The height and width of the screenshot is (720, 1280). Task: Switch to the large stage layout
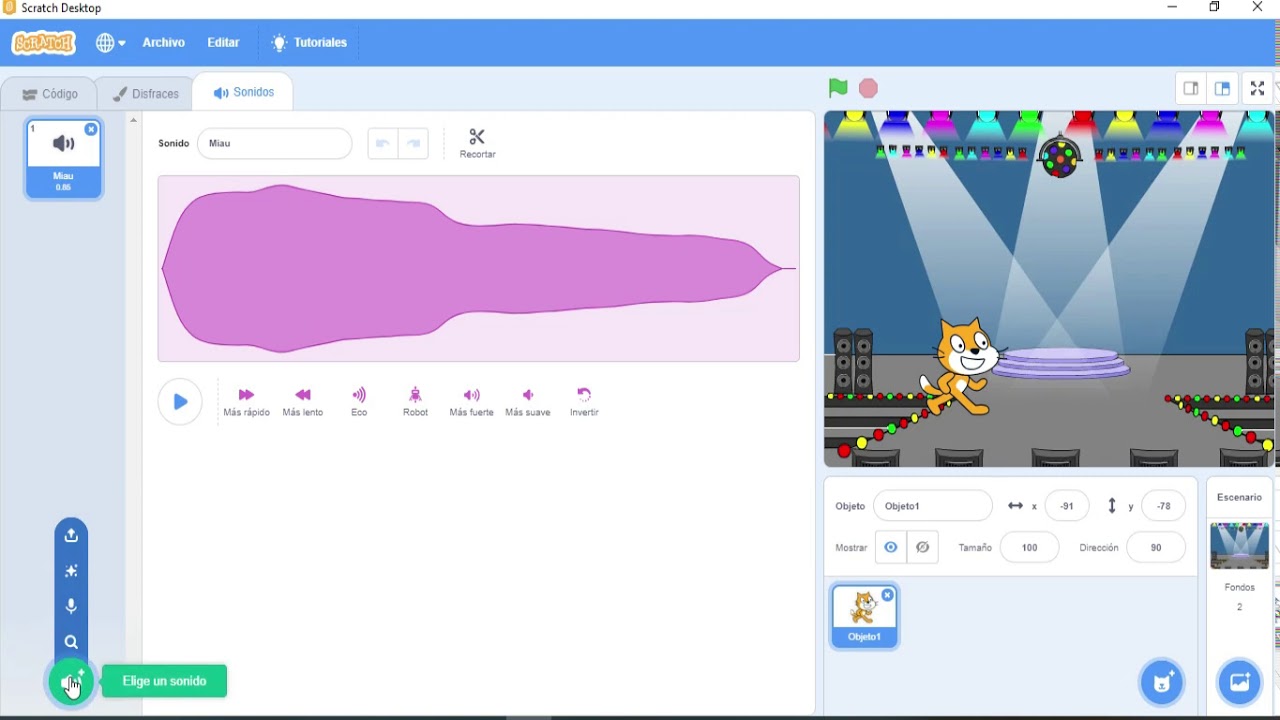1222,88
